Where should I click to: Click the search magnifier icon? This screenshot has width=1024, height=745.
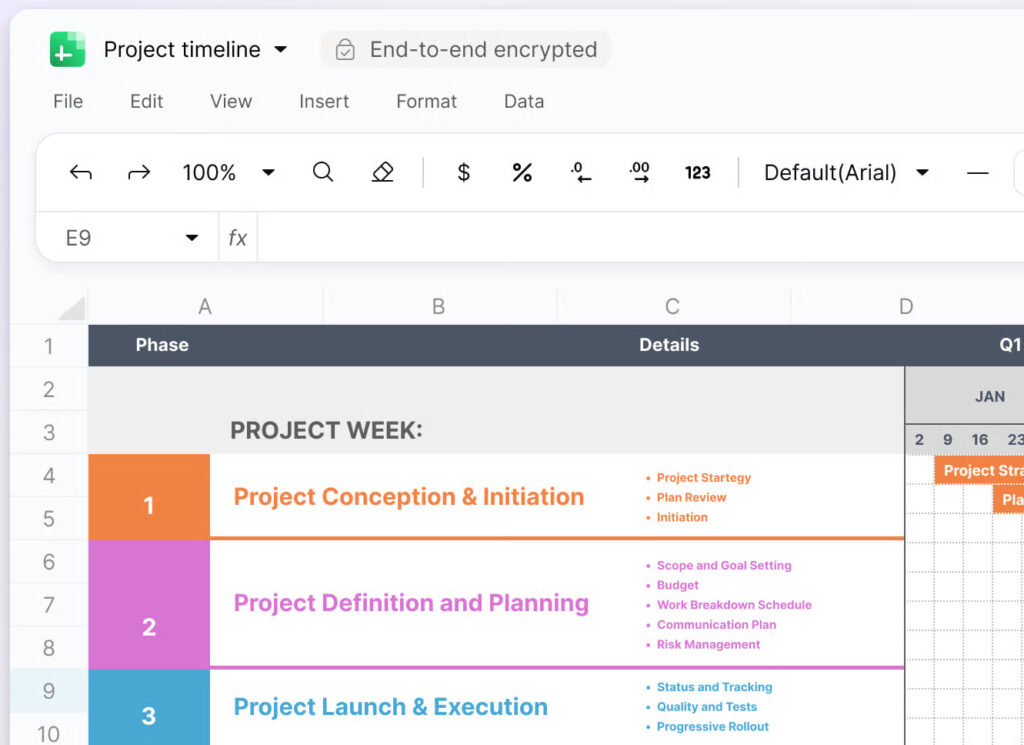pos(322,173)
